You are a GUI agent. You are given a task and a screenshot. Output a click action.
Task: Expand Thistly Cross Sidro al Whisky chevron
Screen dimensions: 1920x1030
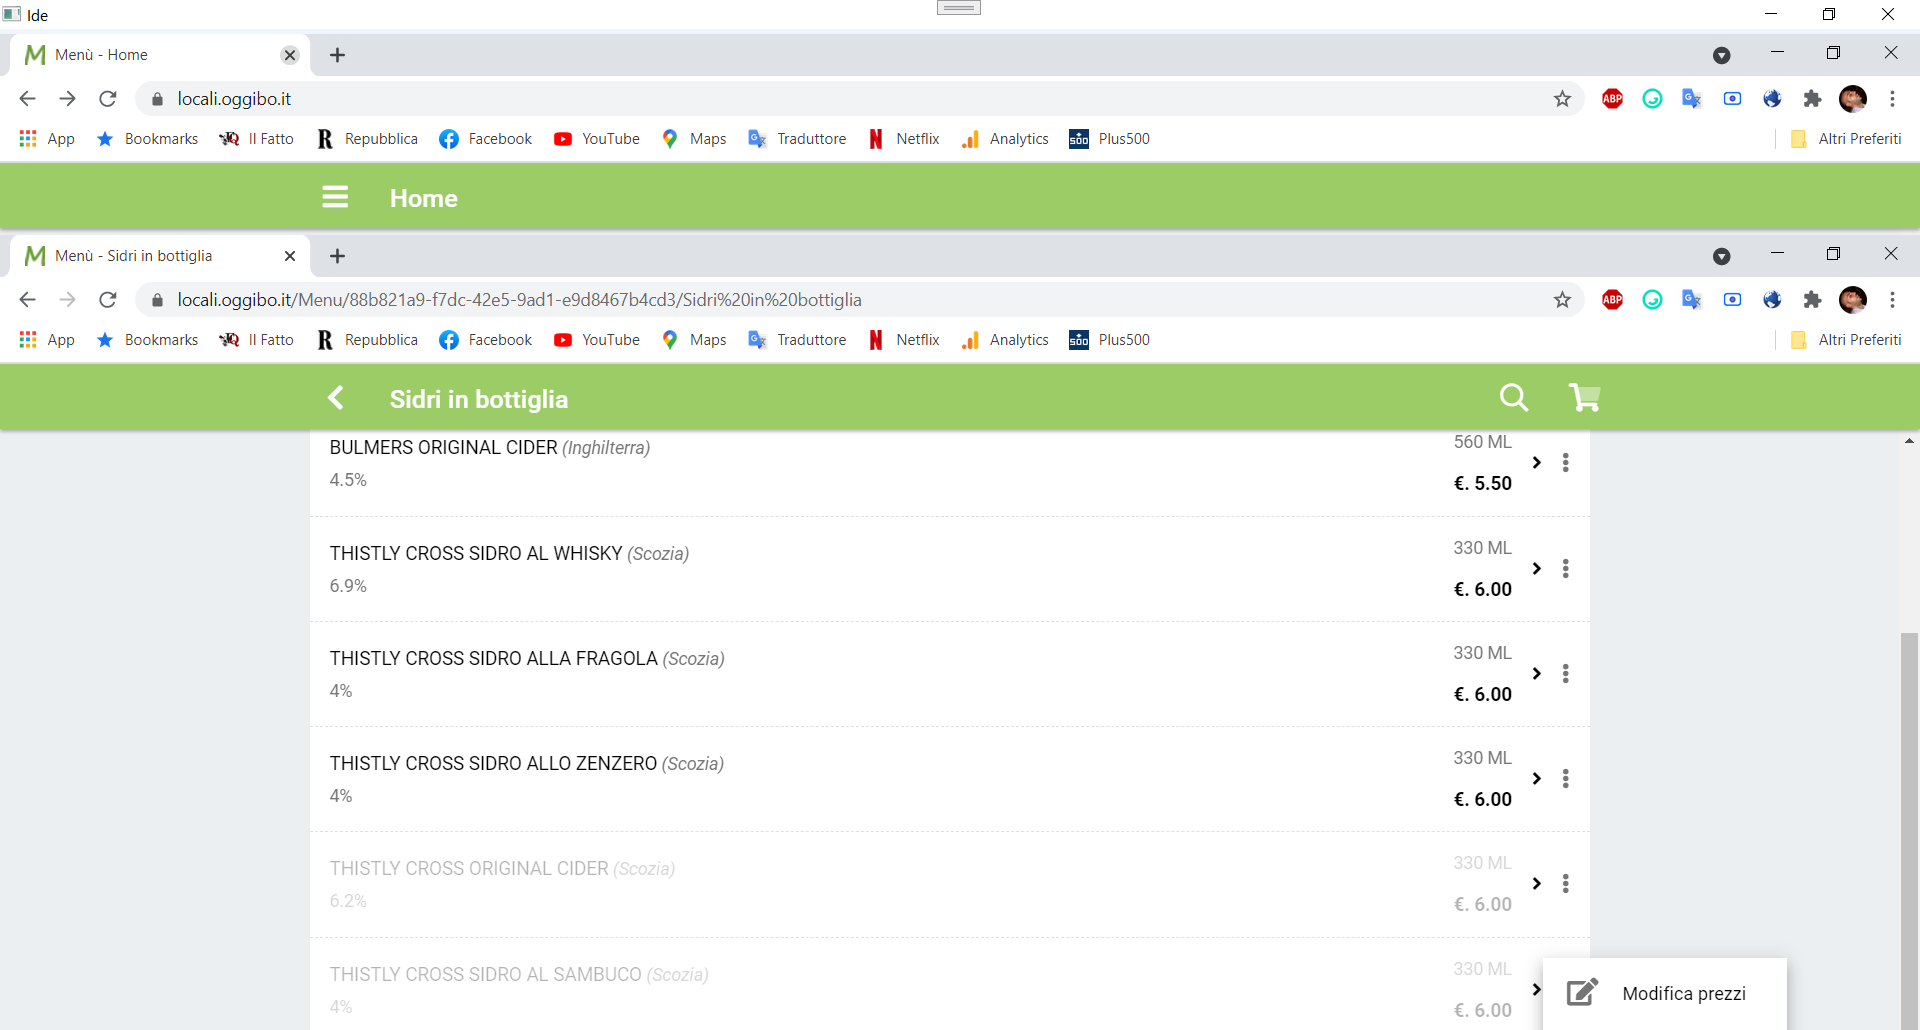pyautogui.click(x=1537, y=568)
